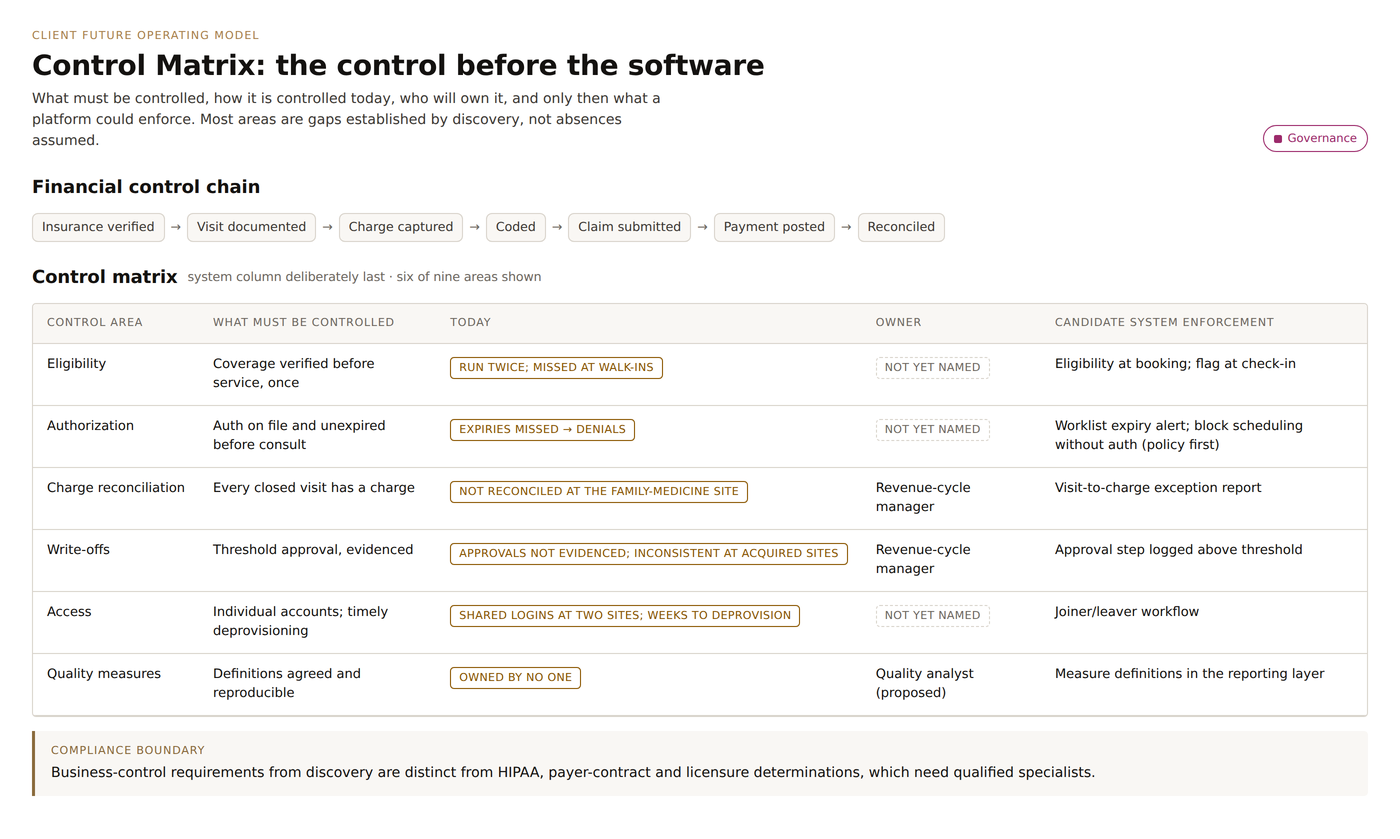Click 'Not yet named' in the Eligibility row
This screenshot has height=839, width=1400.
coord(933,368)
